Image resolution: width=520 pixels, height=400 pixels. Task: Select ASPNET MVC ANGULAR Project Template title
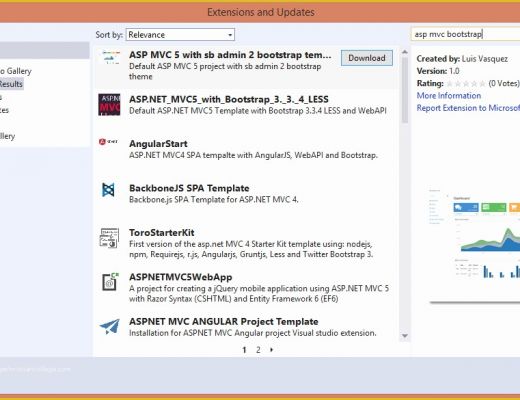(223, 321)
